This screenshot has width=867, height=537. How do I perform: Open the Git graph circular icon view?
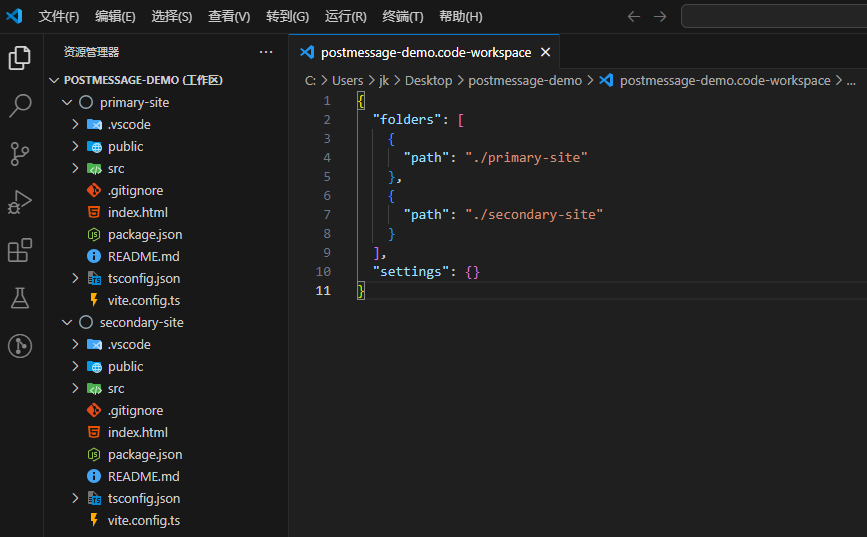[20, 346]
